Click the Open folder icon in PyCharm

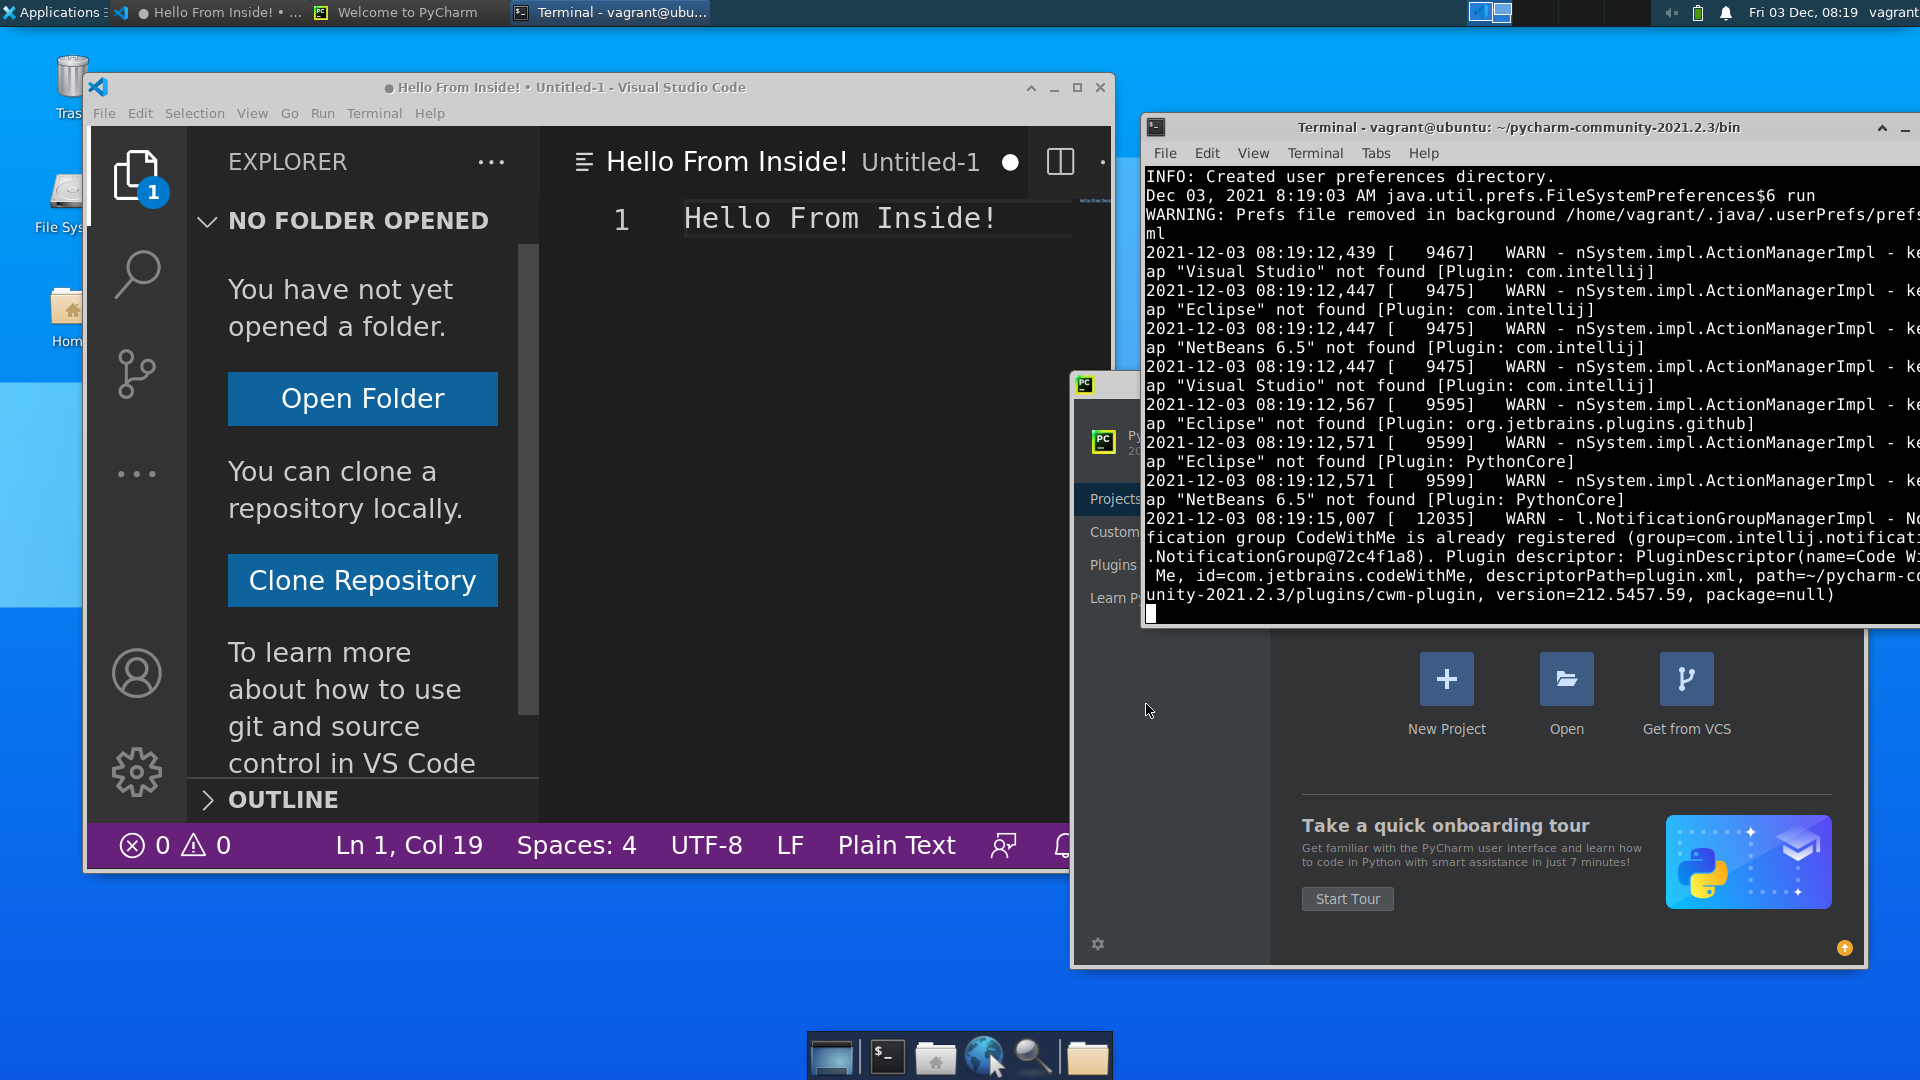tap(1567, 679)
